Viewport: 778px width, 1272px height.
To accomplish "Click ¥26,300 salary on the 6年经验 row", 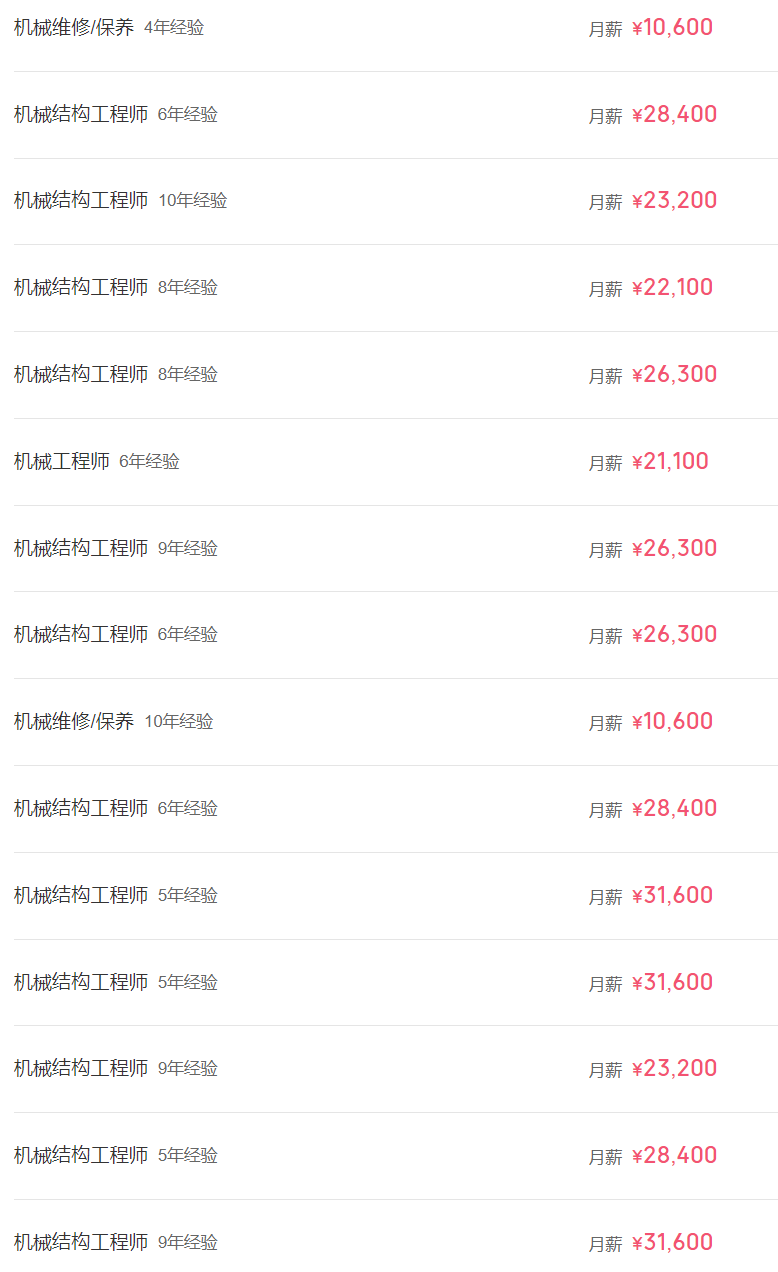I will coord(675,634).
